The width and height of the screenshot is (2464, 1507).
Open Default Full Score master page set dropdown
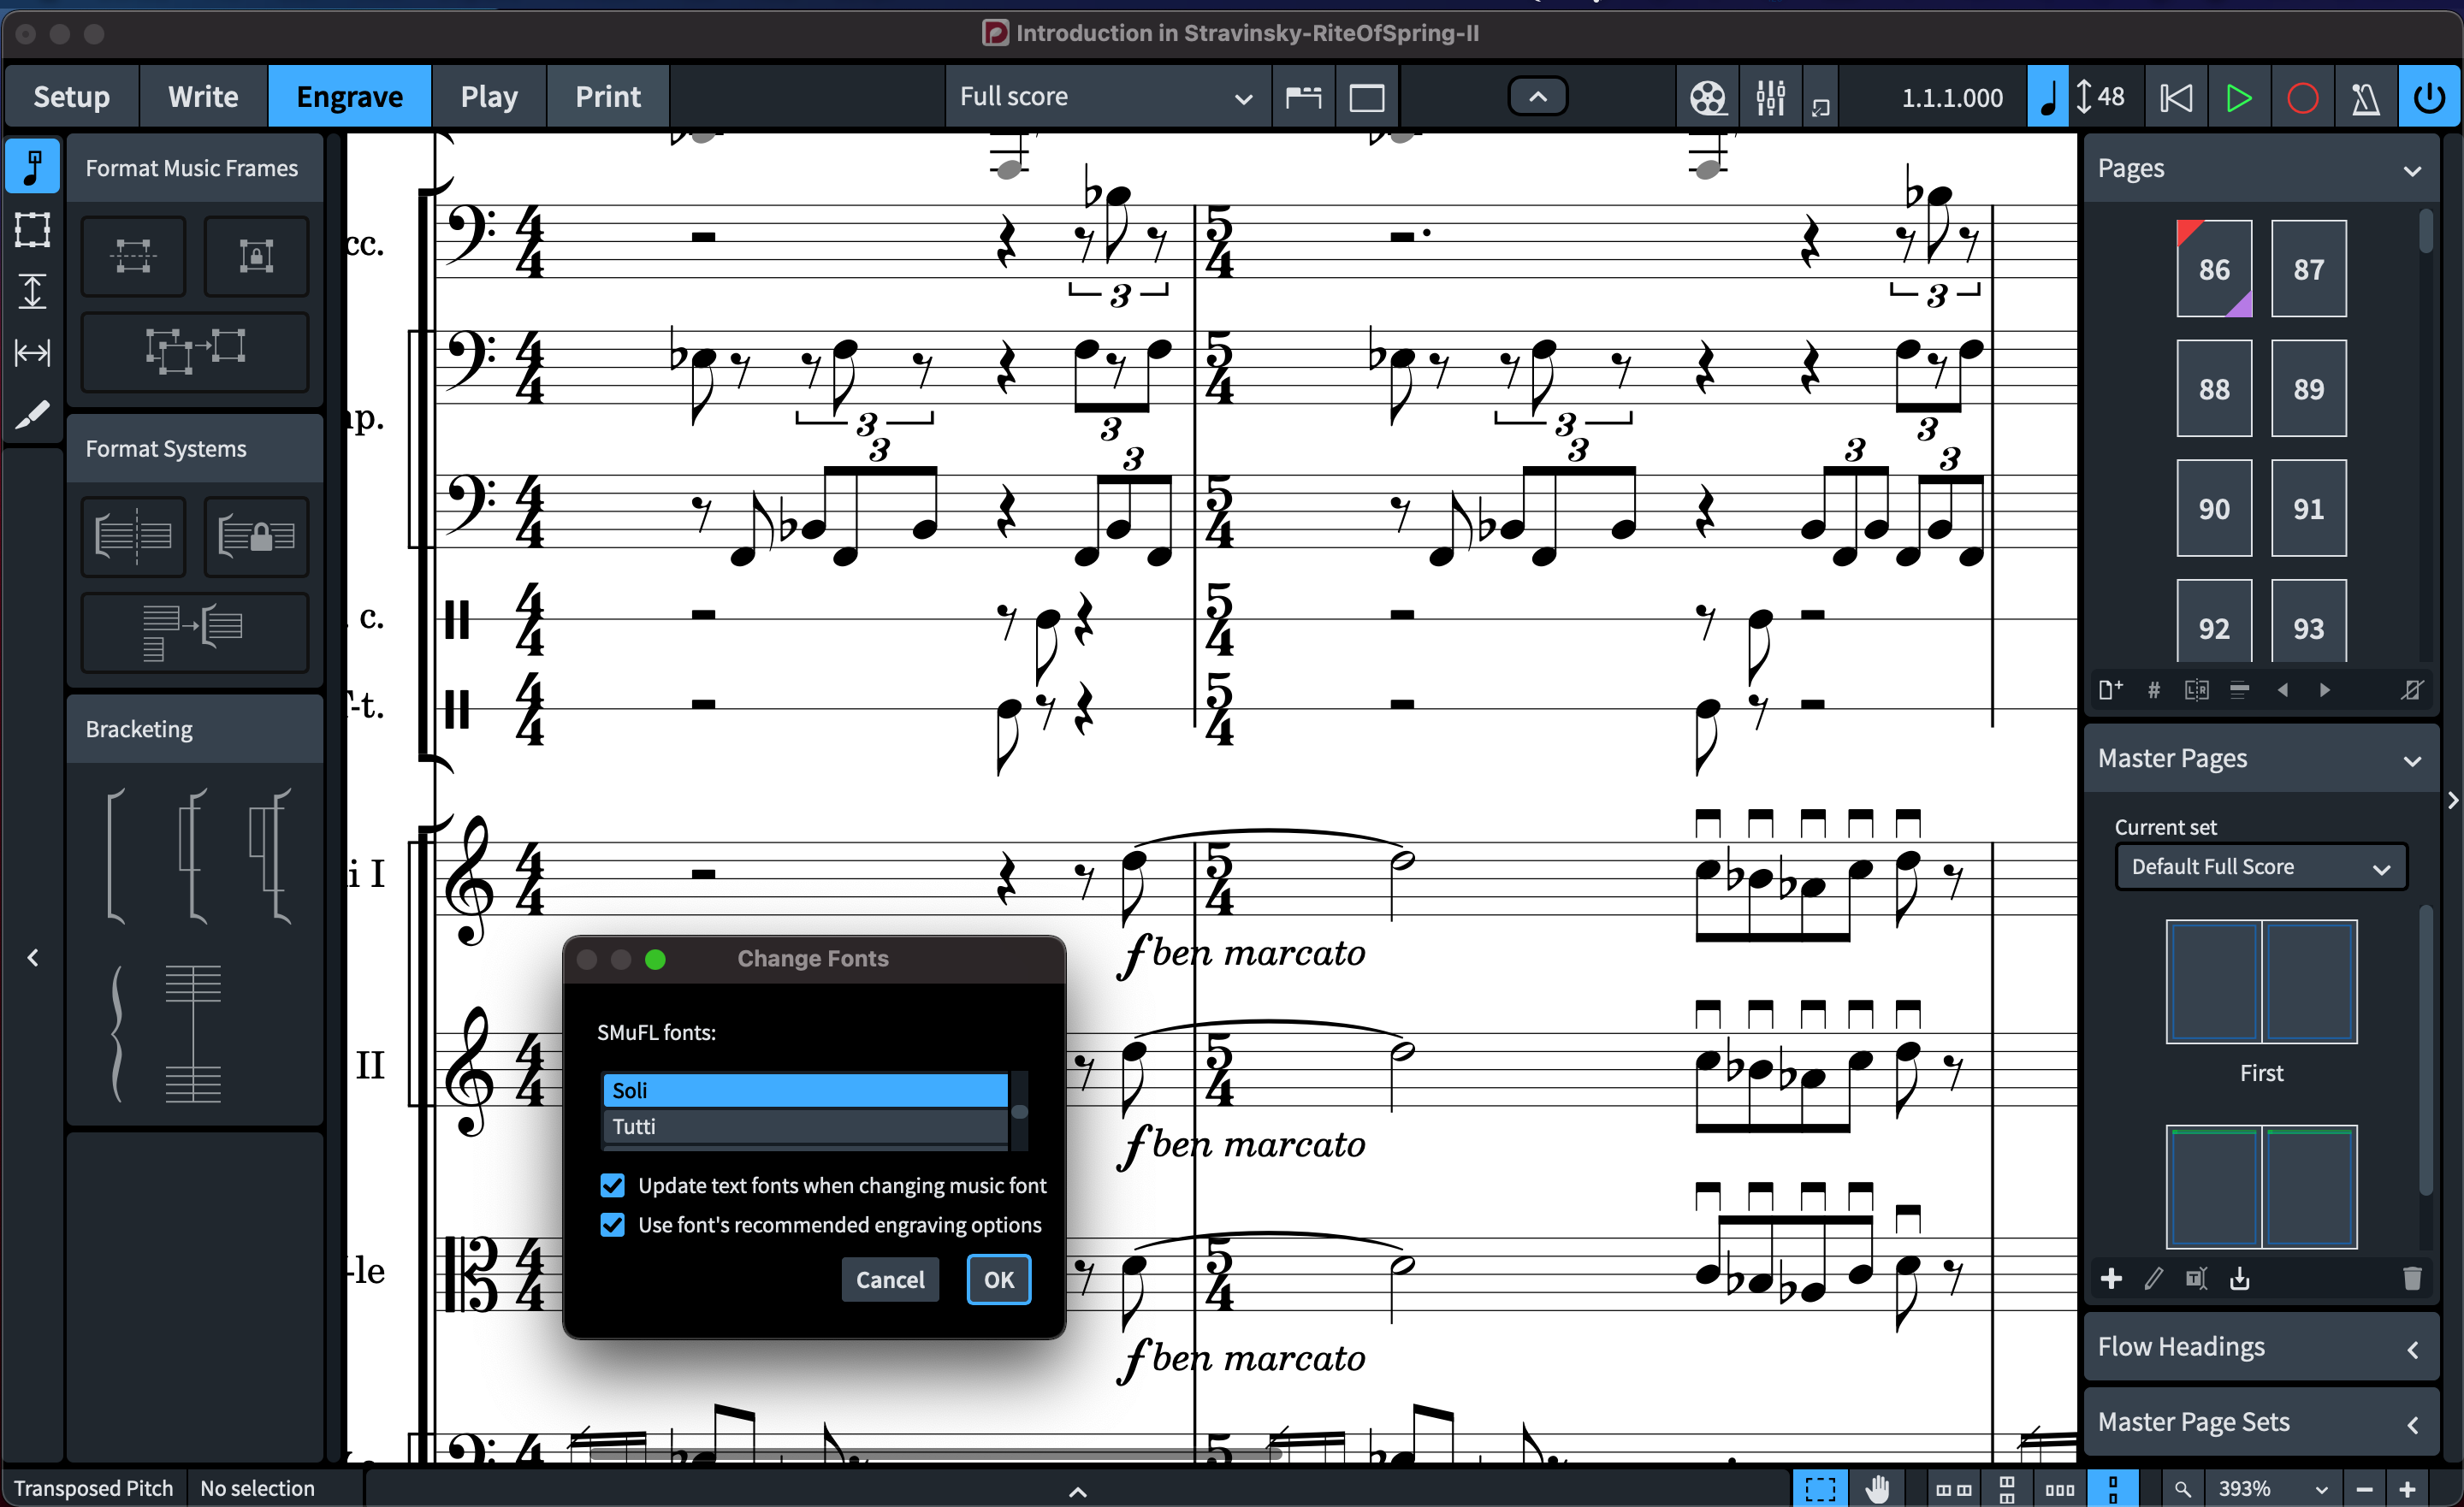(x=2260, y=867)
